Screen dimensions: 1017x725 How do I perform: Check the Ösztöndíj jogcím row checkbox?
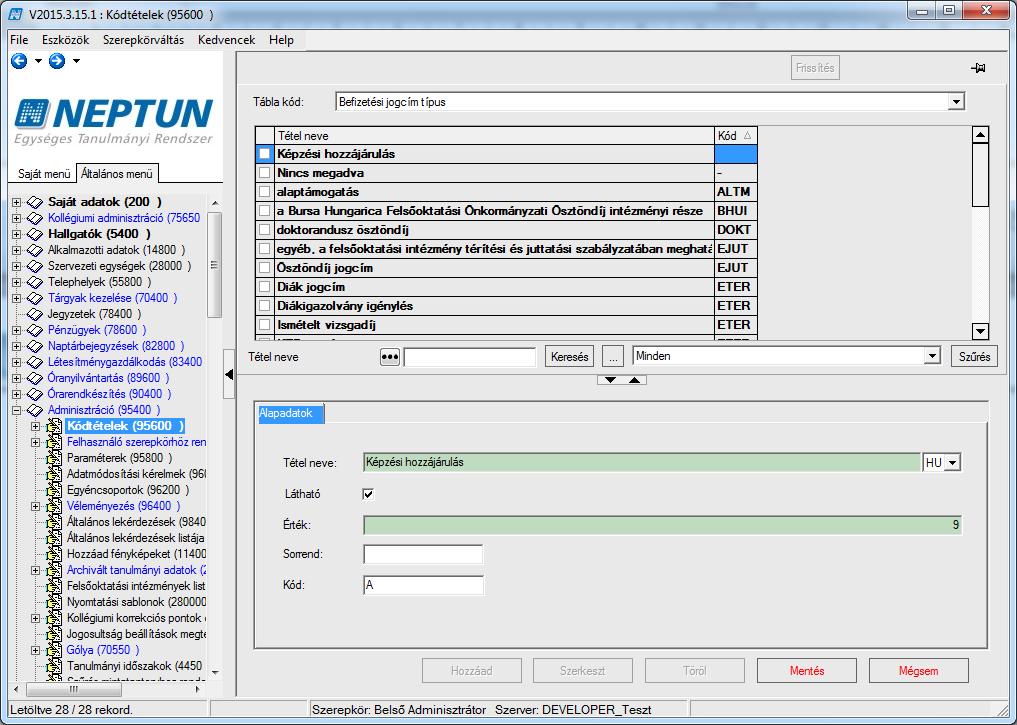tap(264, 268)
